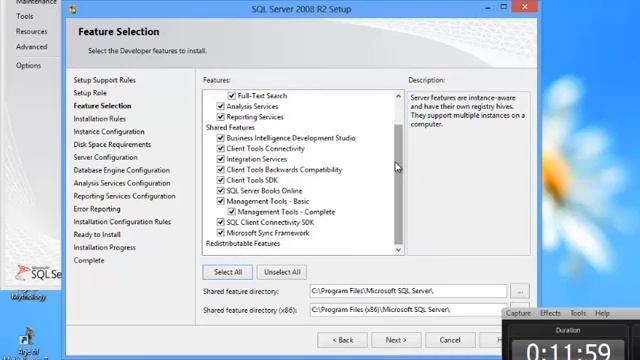Open Resources in Installation Center sidebar

(31, 31)
